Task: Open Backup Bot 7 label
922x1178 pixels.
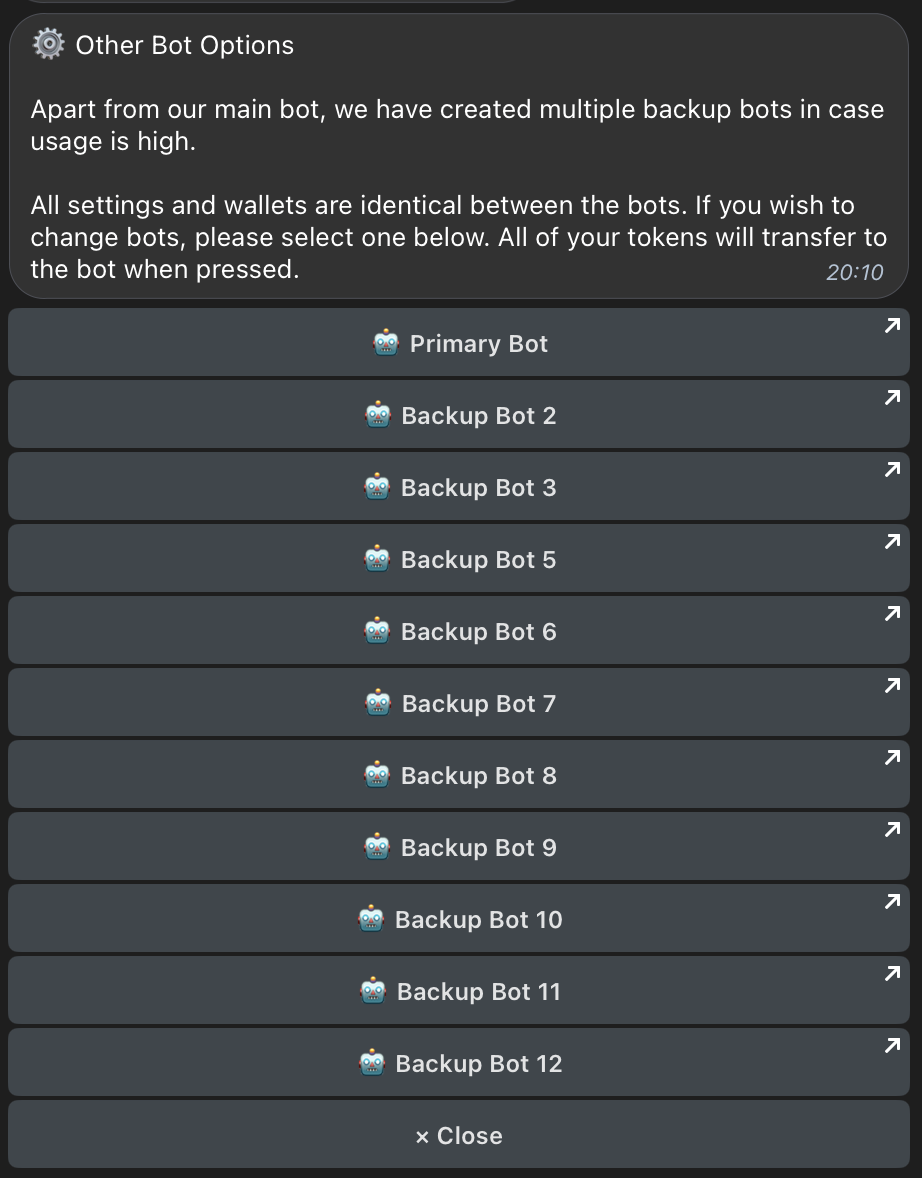Action: [478, 704]
